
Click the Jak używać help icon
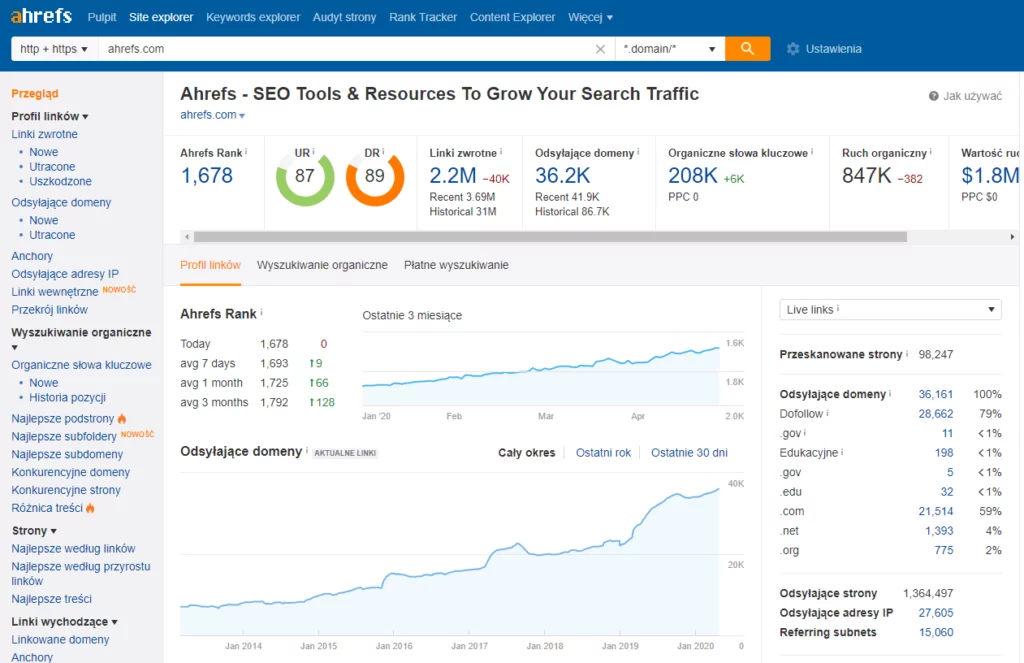934,96
